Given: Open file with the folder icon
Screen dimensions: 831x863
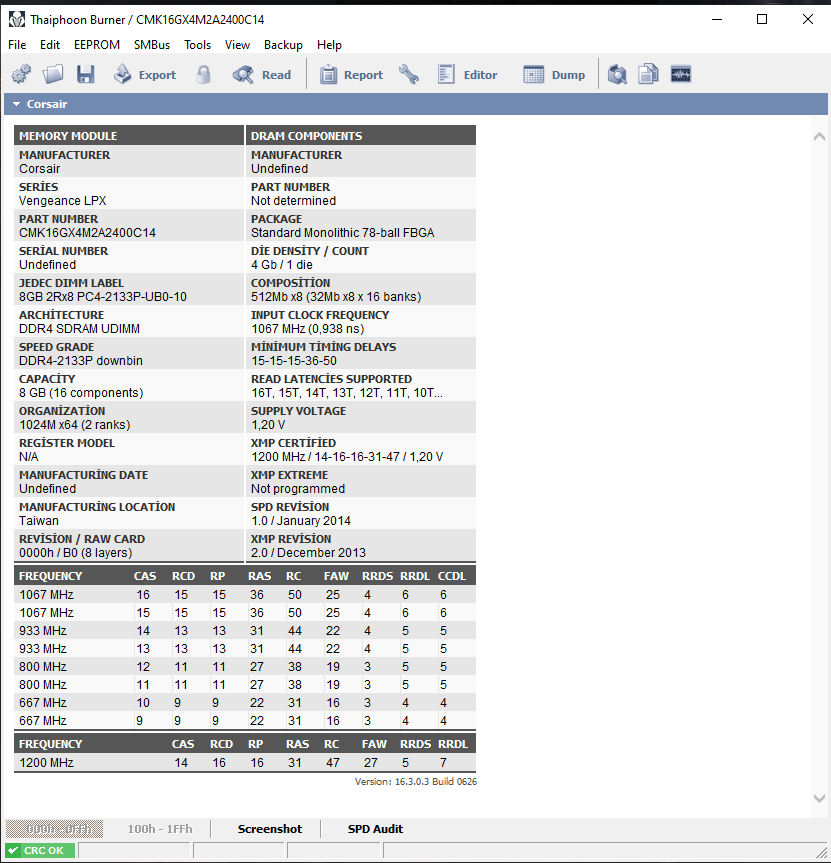Looking at the screenshot, I should point(53,74).
